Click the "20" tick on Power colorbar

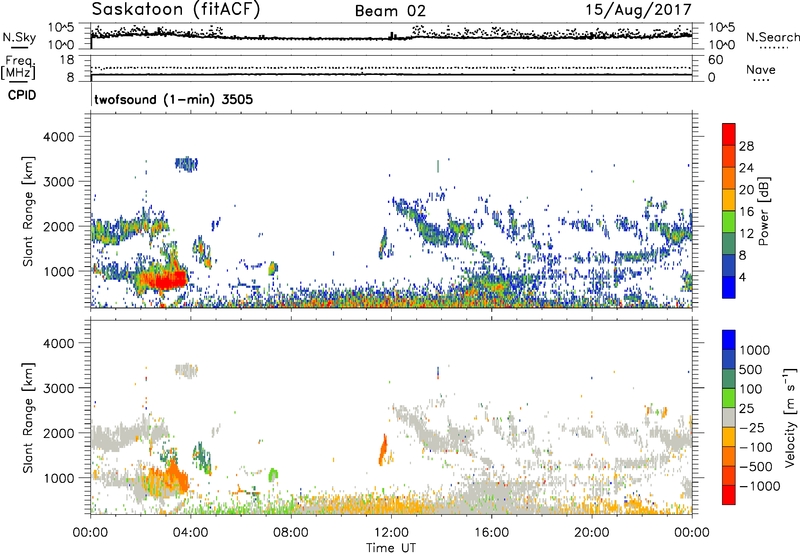[746, 190]
